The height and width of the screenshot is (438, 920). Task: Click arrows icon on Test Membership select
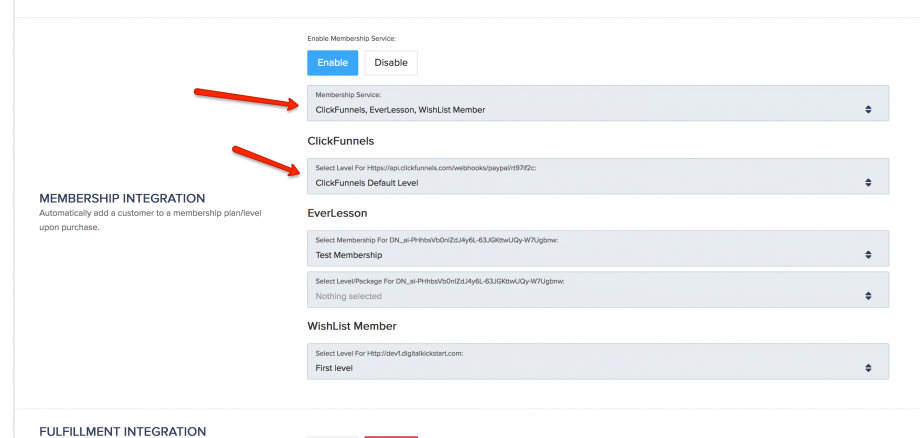pos(868,255)
